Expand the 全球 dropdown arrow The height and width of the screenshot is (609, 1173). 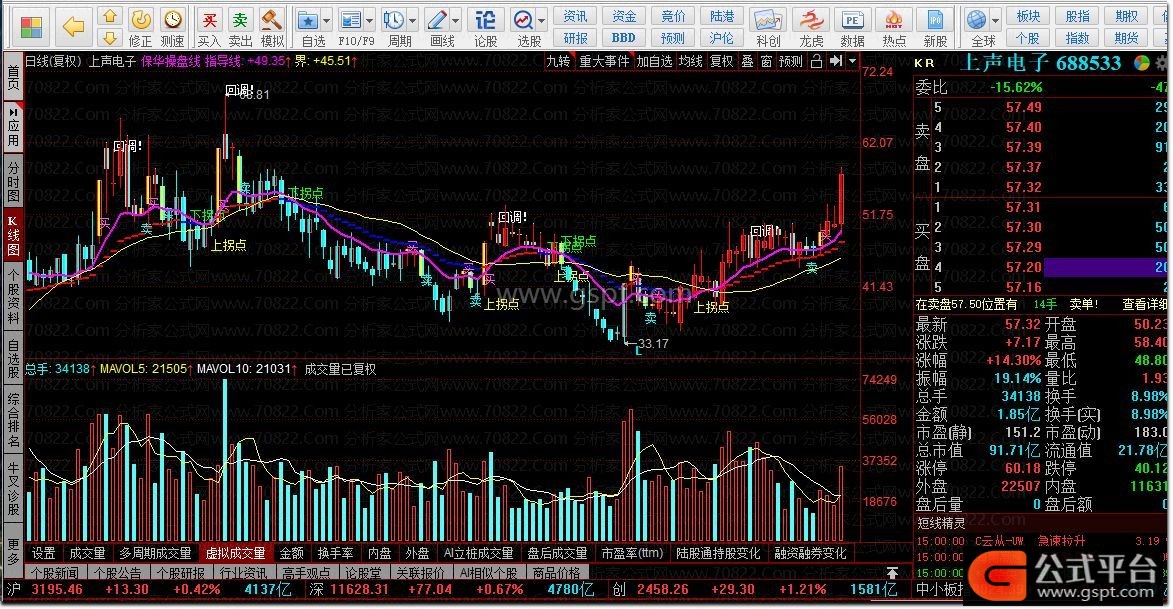click(996, 21)
